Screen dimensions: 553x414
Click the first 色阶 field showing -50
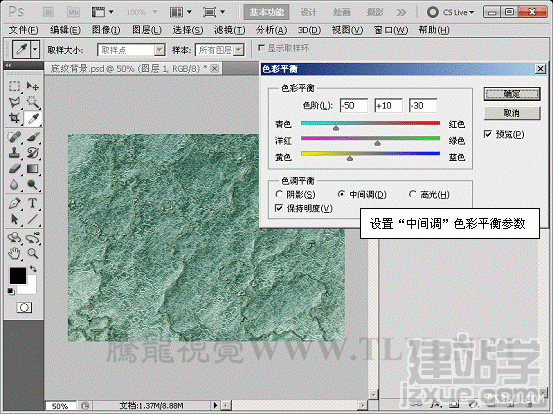point(354,105)
